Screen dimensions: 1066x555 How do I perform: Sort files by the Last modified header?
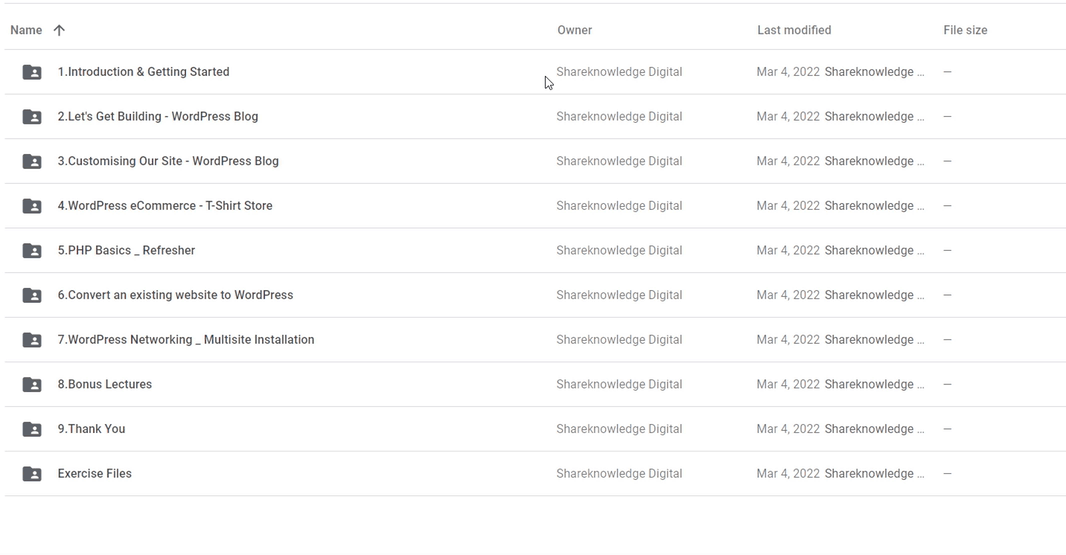[x=794, y=30]
